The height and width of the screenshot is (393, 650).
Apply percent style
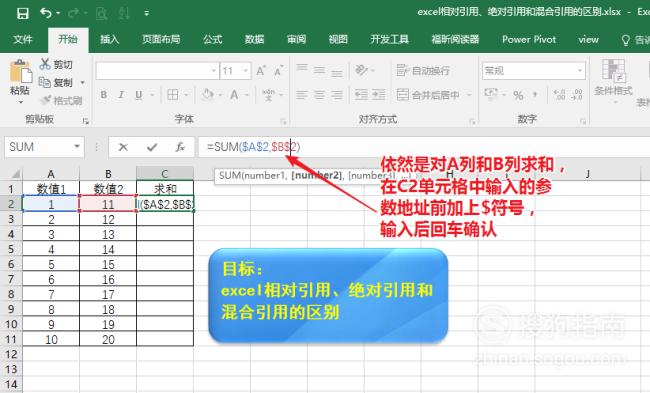(x=518, y=95)
